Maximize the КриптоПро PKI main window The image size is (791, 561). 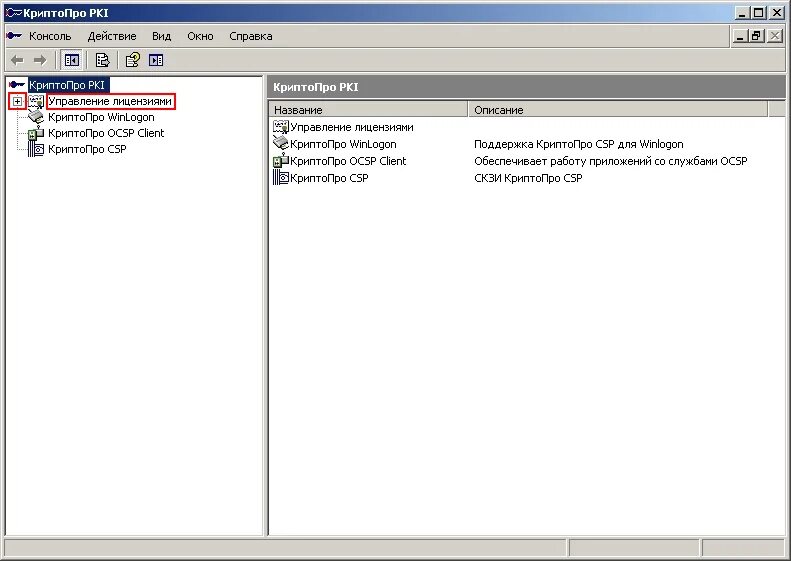pyautogui.click(x=758, y=13)
